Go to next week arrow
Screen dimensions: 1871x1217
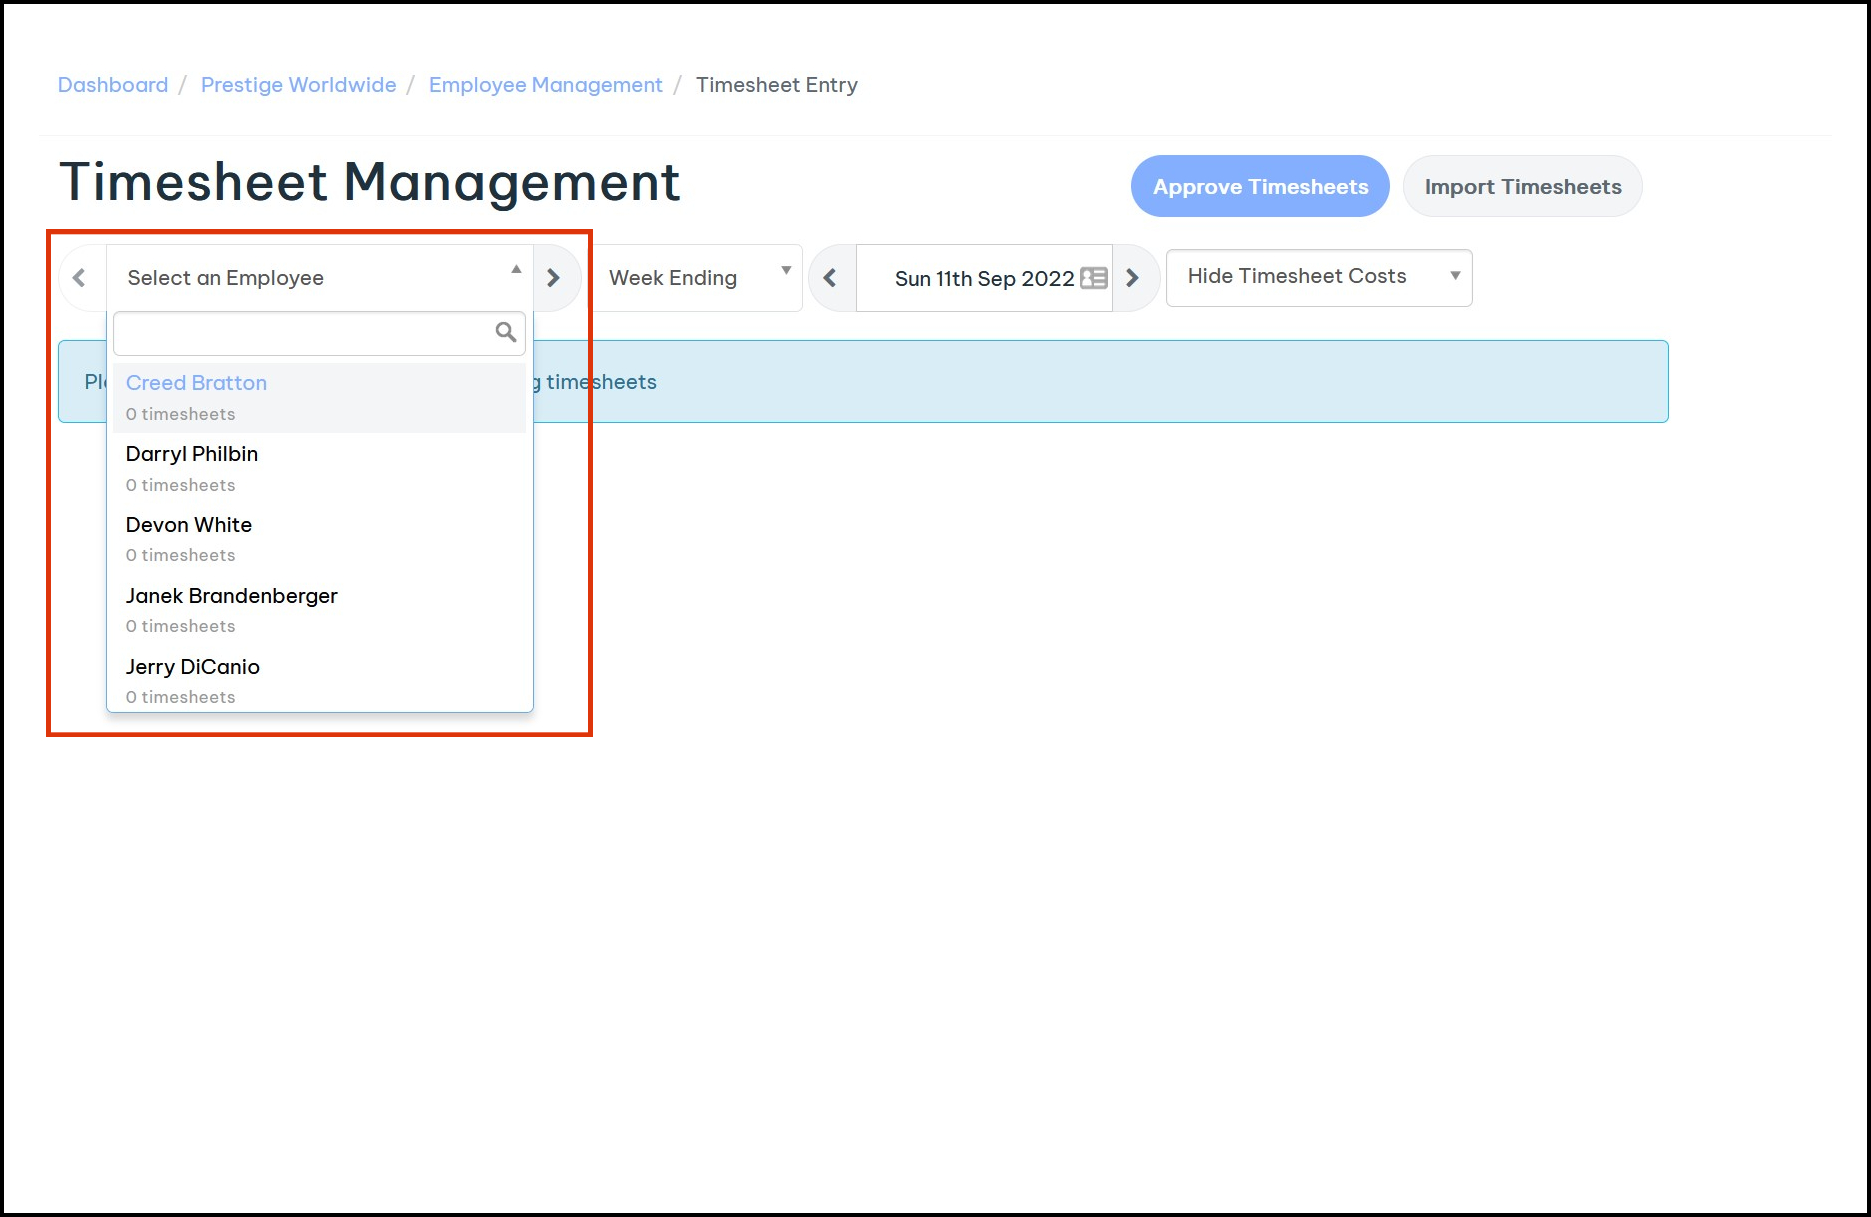(x=1133, y=278)
